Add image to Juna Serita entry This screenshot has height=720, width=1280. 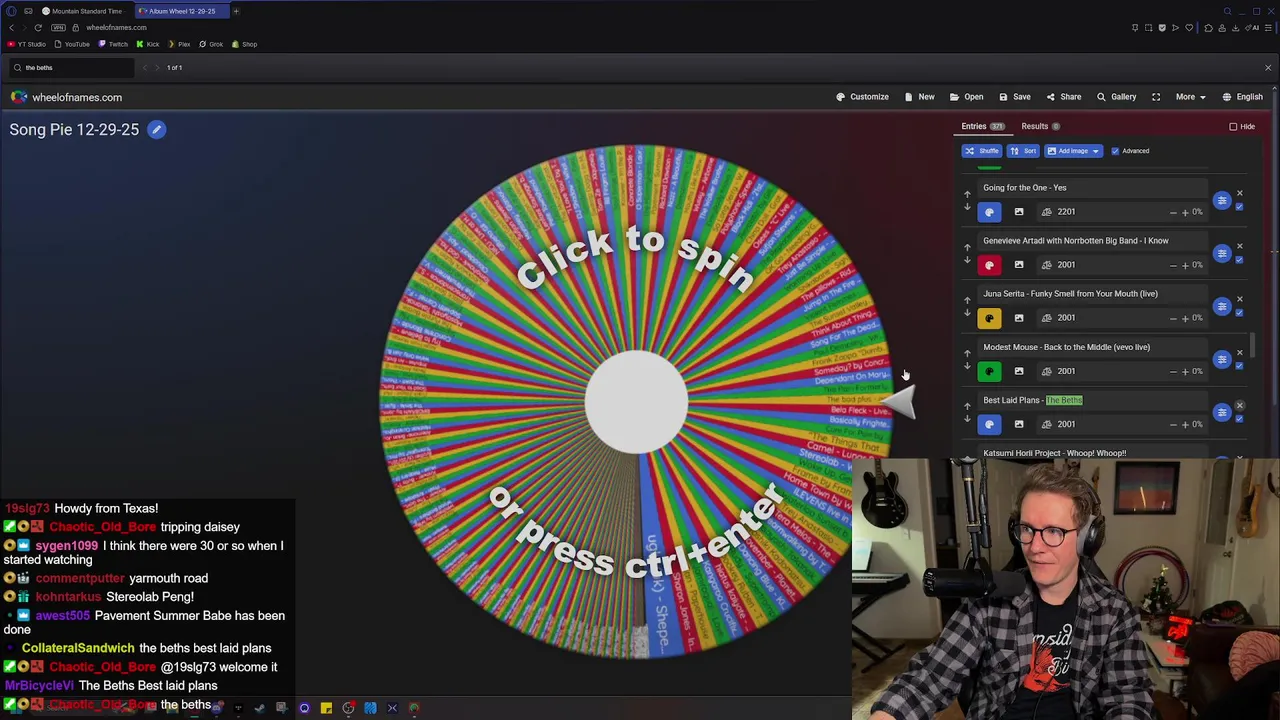tap(1019, 318)
